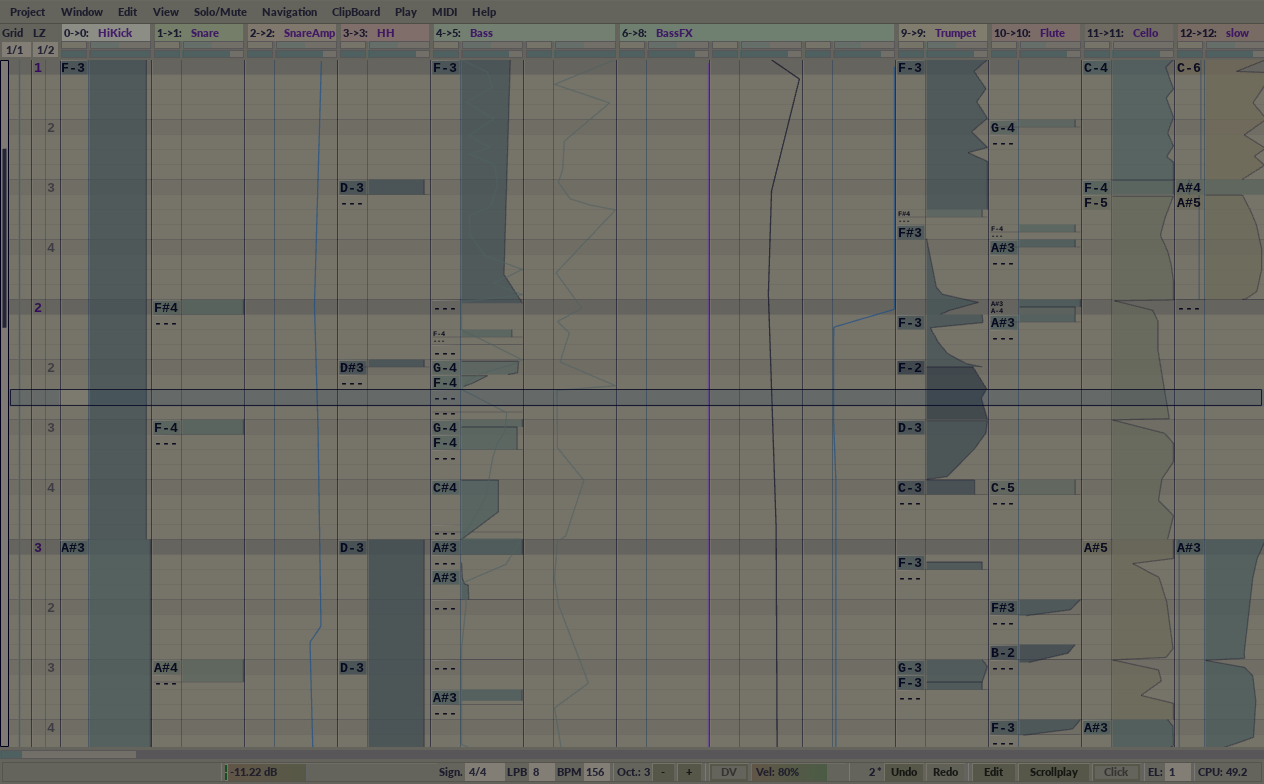Viewport: 1264px width, 784px height.
Task: Click the Undo button
Action: [903, 772]
